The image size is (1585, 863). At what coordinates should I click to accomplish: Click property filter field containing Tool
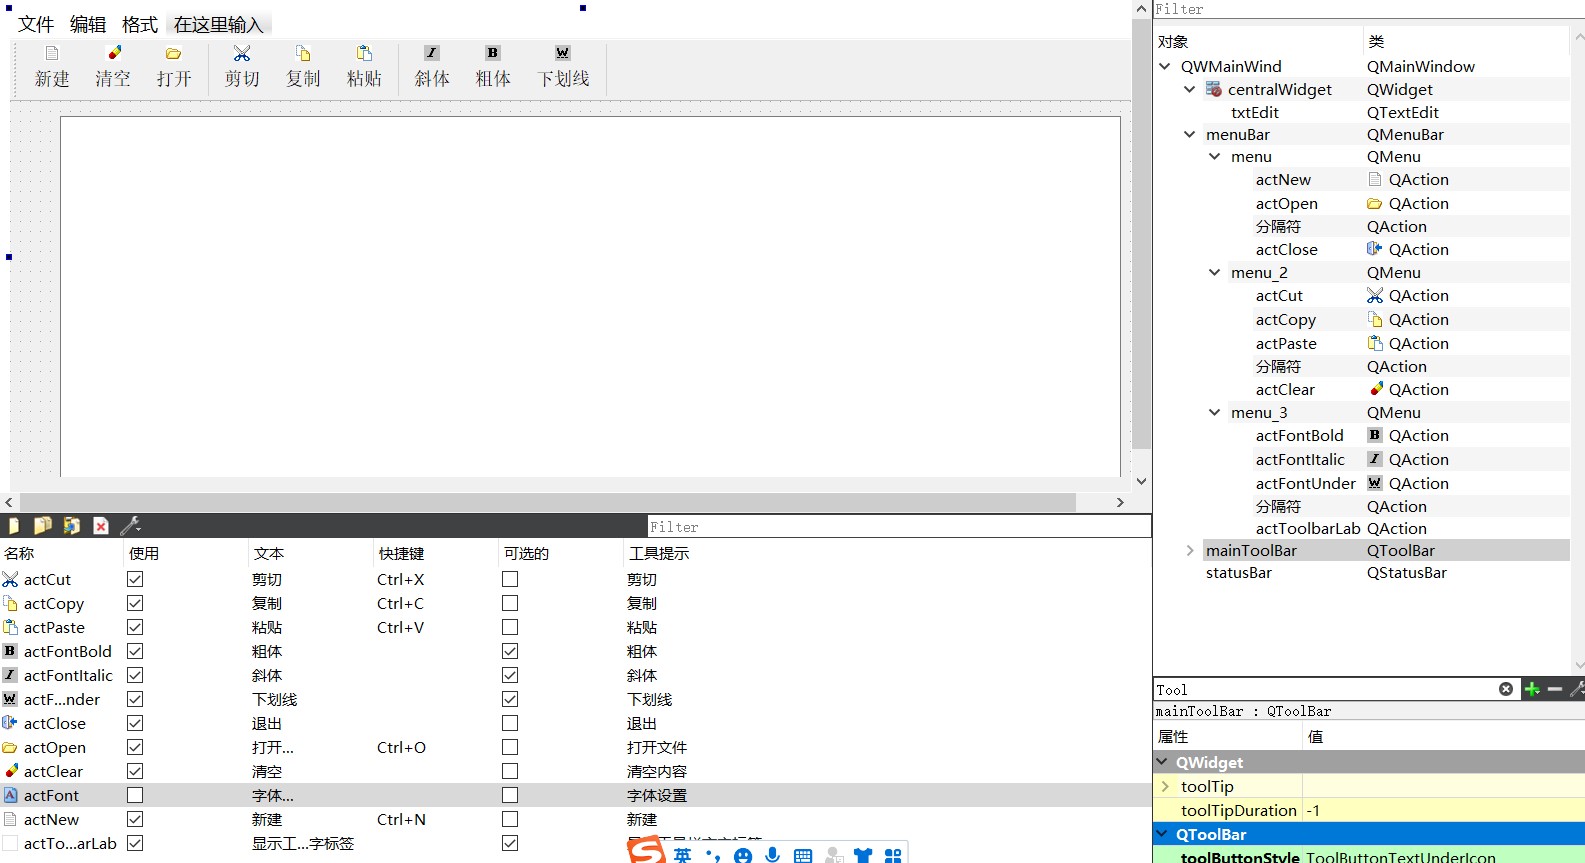[1325, 690]
